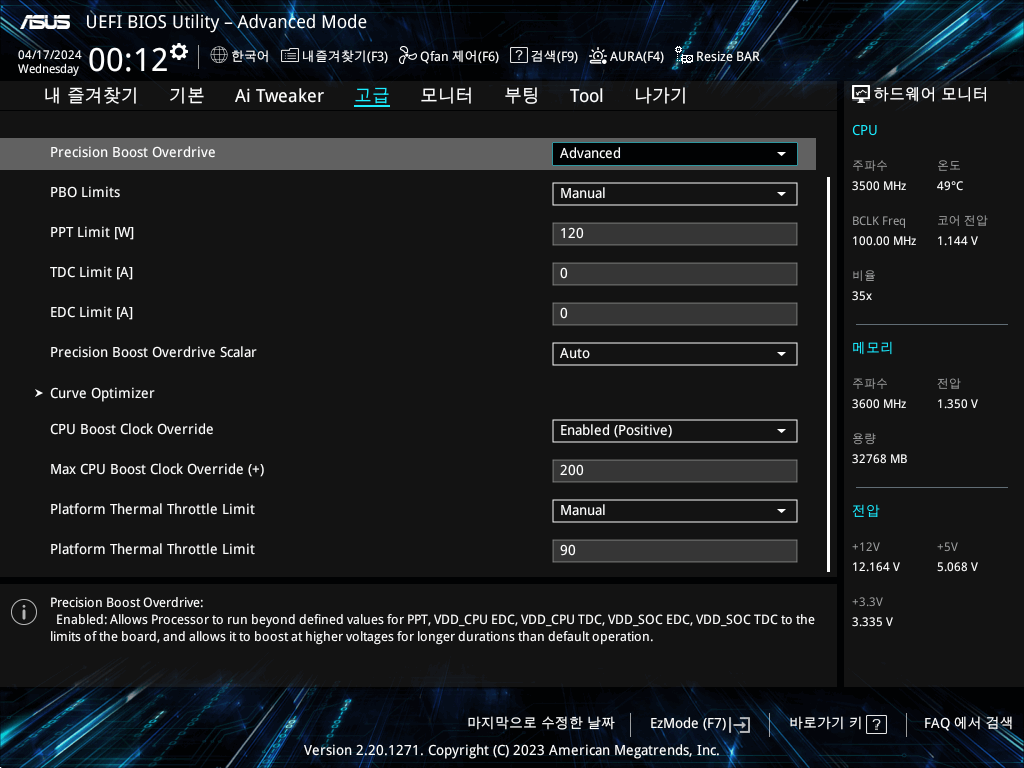Click the EzMode exit arrow icon
This screenshot has height=768, width=1024.
(741, 724)
